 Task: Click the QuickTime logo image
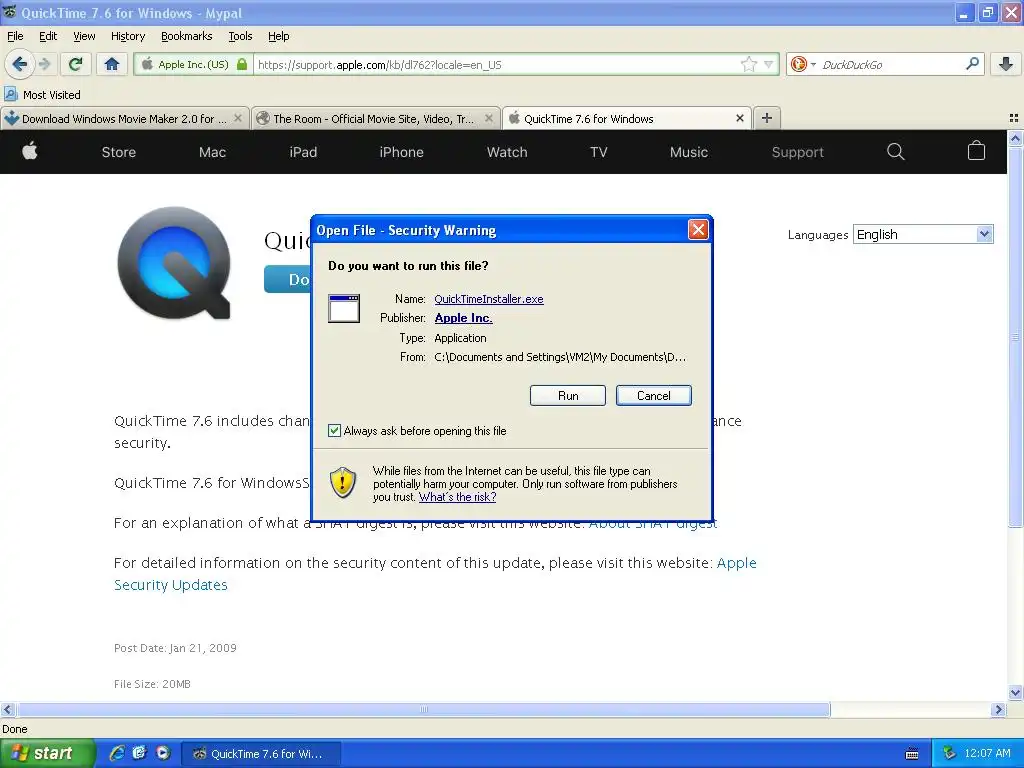pos(174,263)
